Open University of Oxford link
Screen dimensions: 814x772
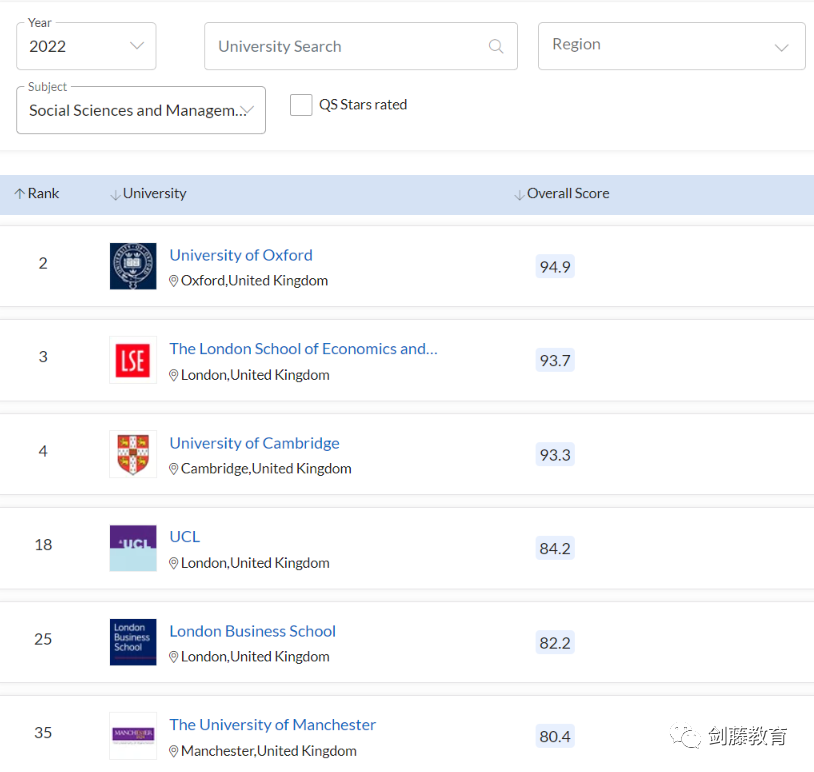click(241, 255)
